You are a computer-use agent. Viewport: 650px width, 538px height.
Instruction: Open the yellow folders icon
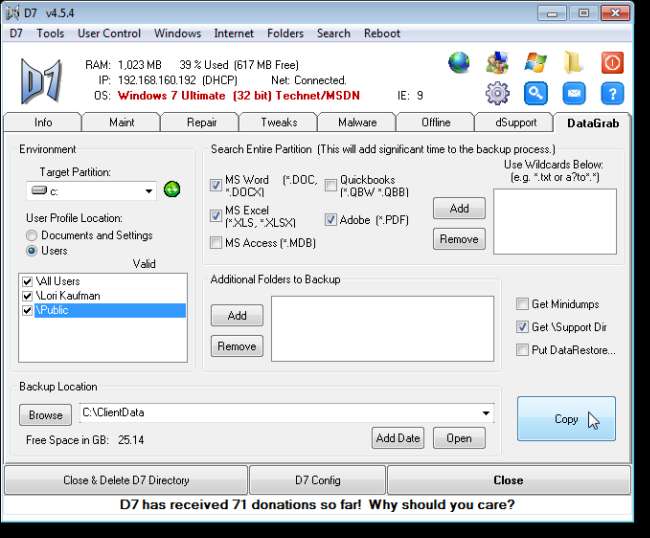coord(574,63)
